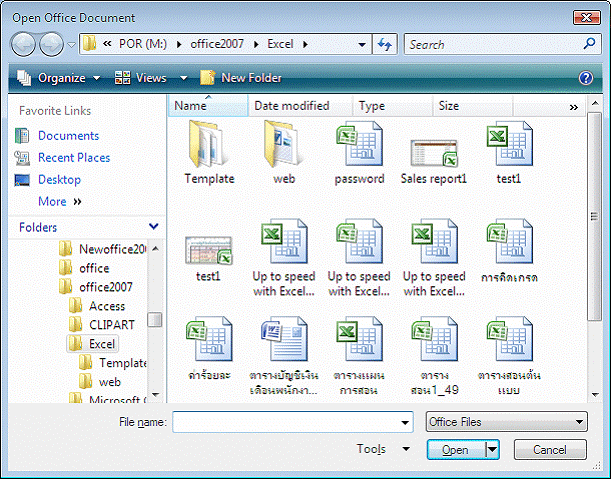Click the file list vertical scrollbar thumb

594,216
